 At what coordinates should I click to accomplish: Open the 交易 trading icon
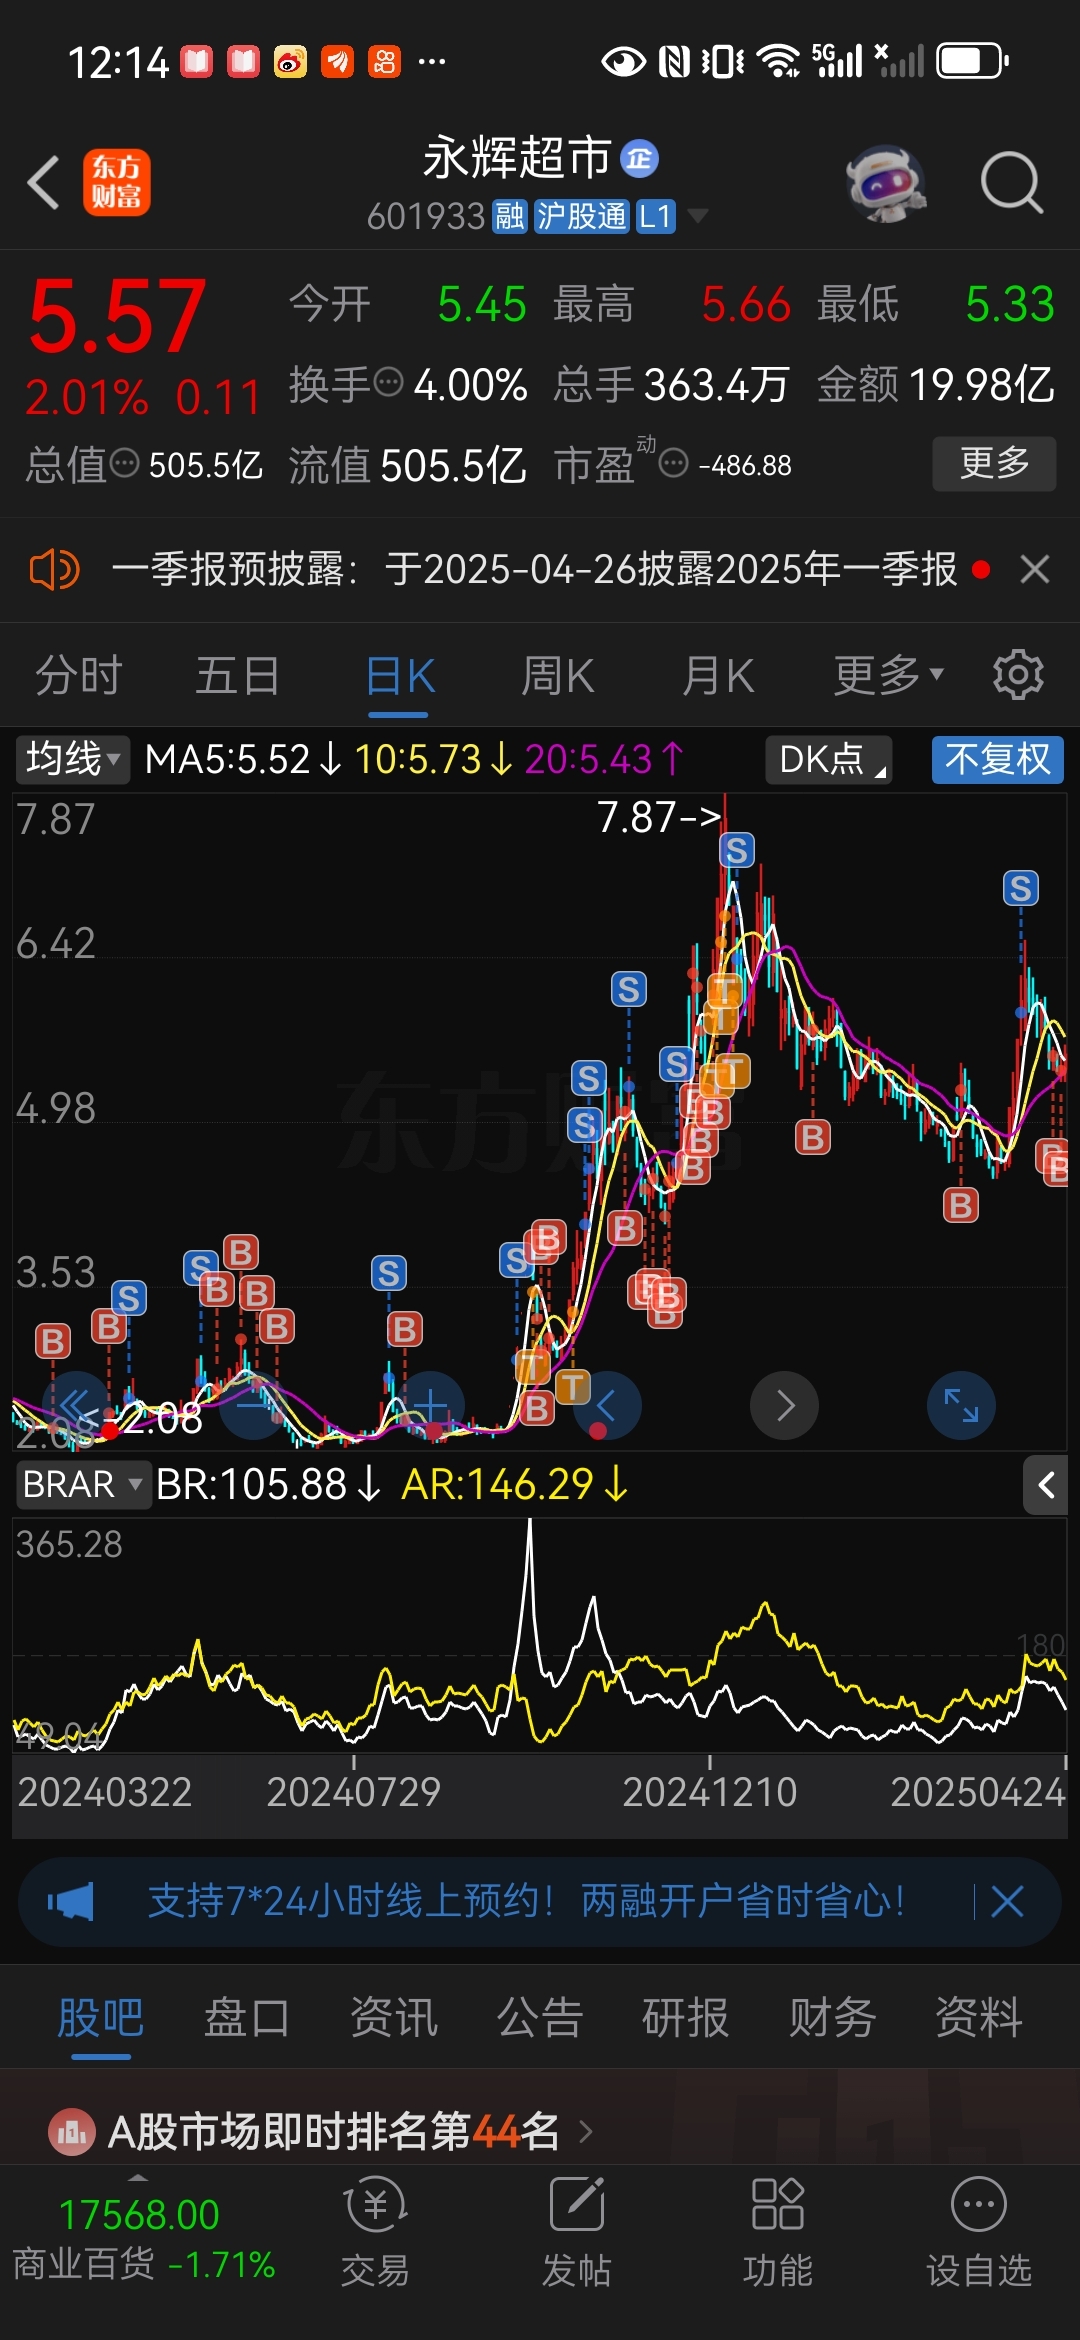[x=375, y=2232]
